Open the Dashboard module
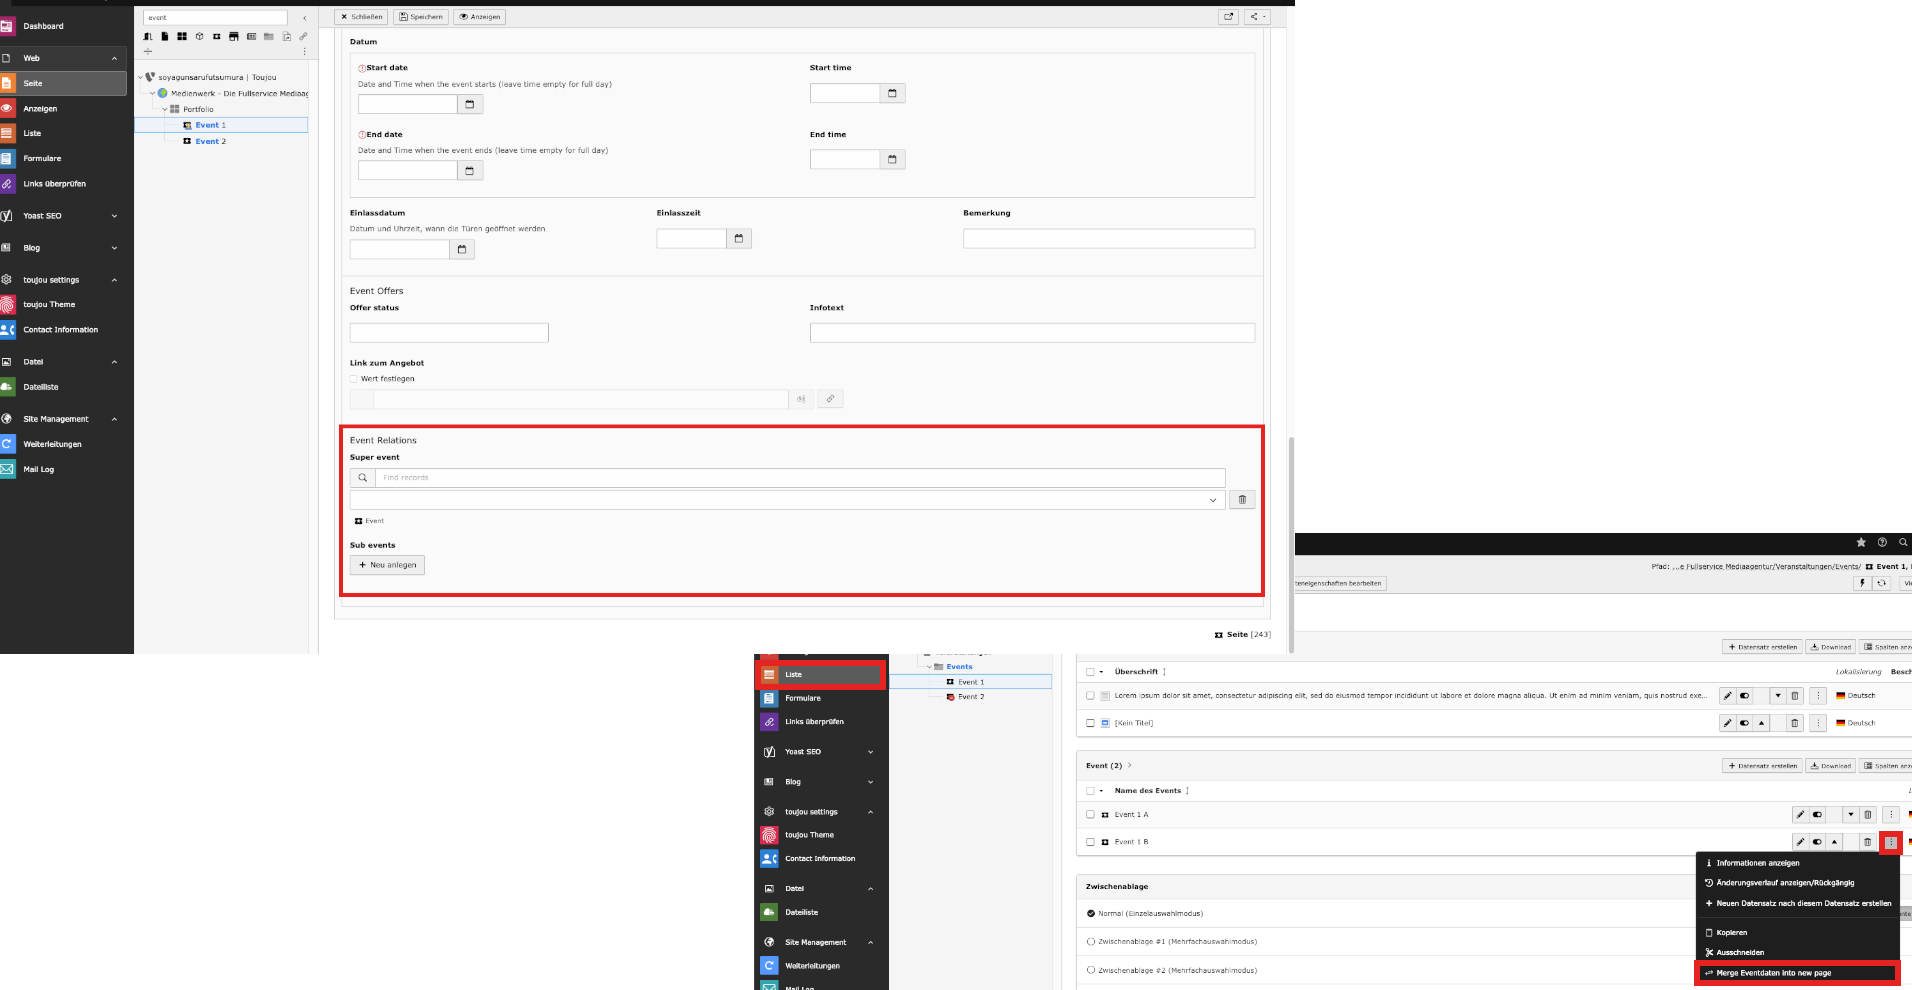The height and width of the screenshot is (990, 1912). [x=43, y=26]
